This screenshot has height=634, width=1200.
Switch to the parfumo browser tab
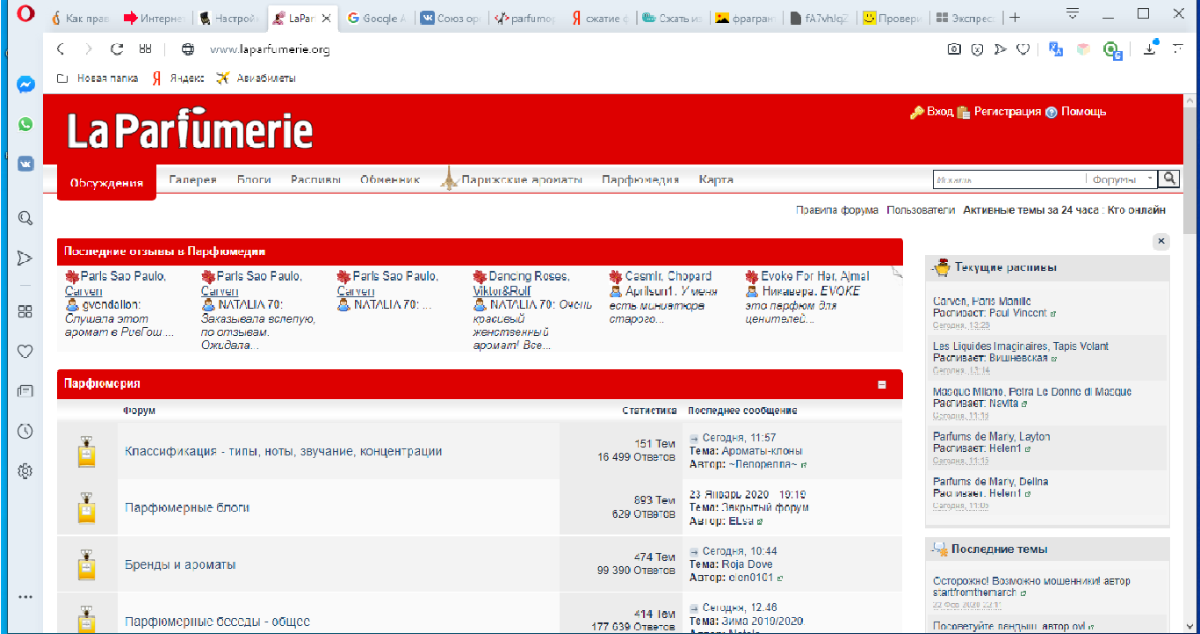pos(528,18)
